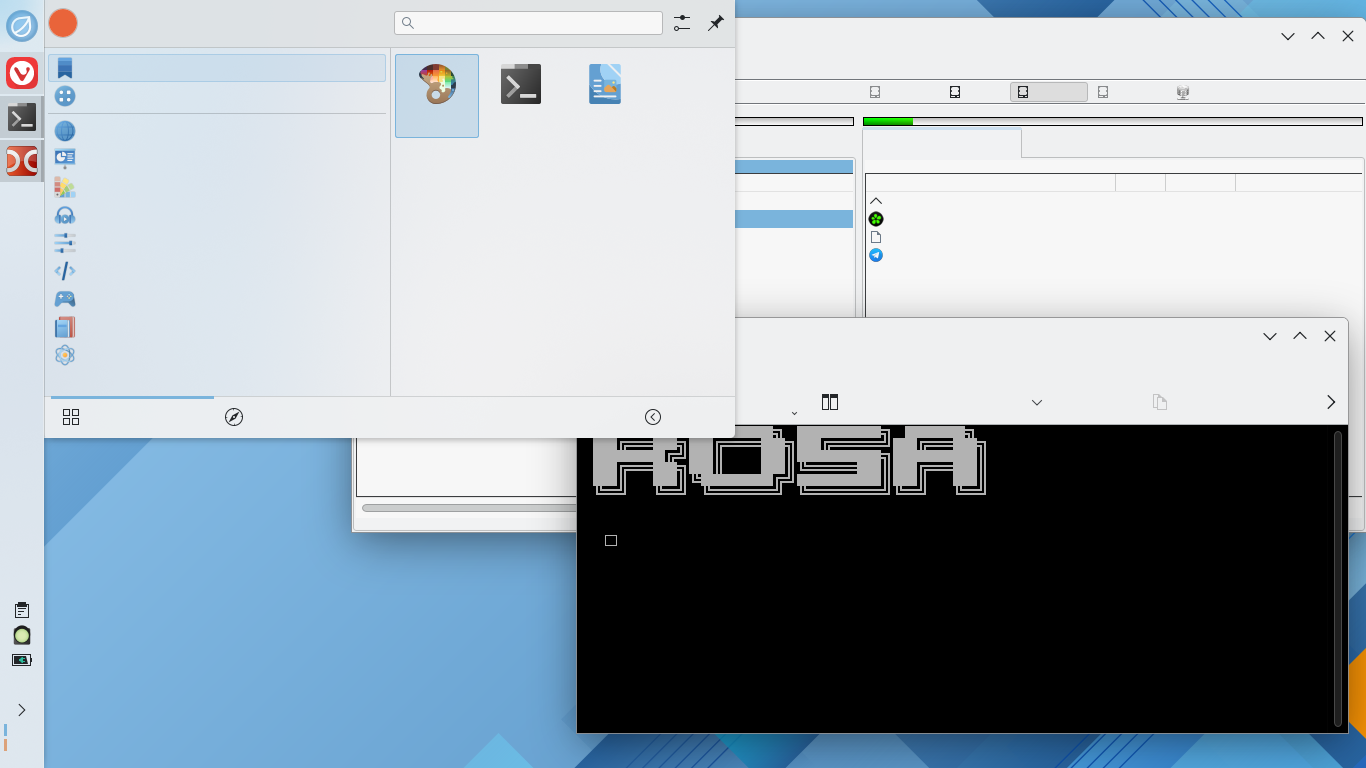Toggle the split view in the terminal toolbar
The height and width of the screenshot is (768, 1366).
click(x=830, y=402)
